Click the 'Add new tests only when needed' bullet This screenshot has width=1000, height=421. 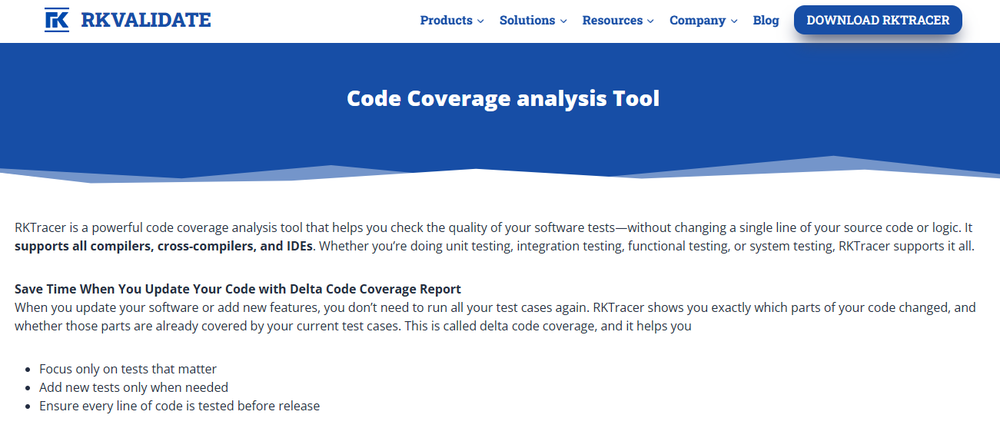134,387
